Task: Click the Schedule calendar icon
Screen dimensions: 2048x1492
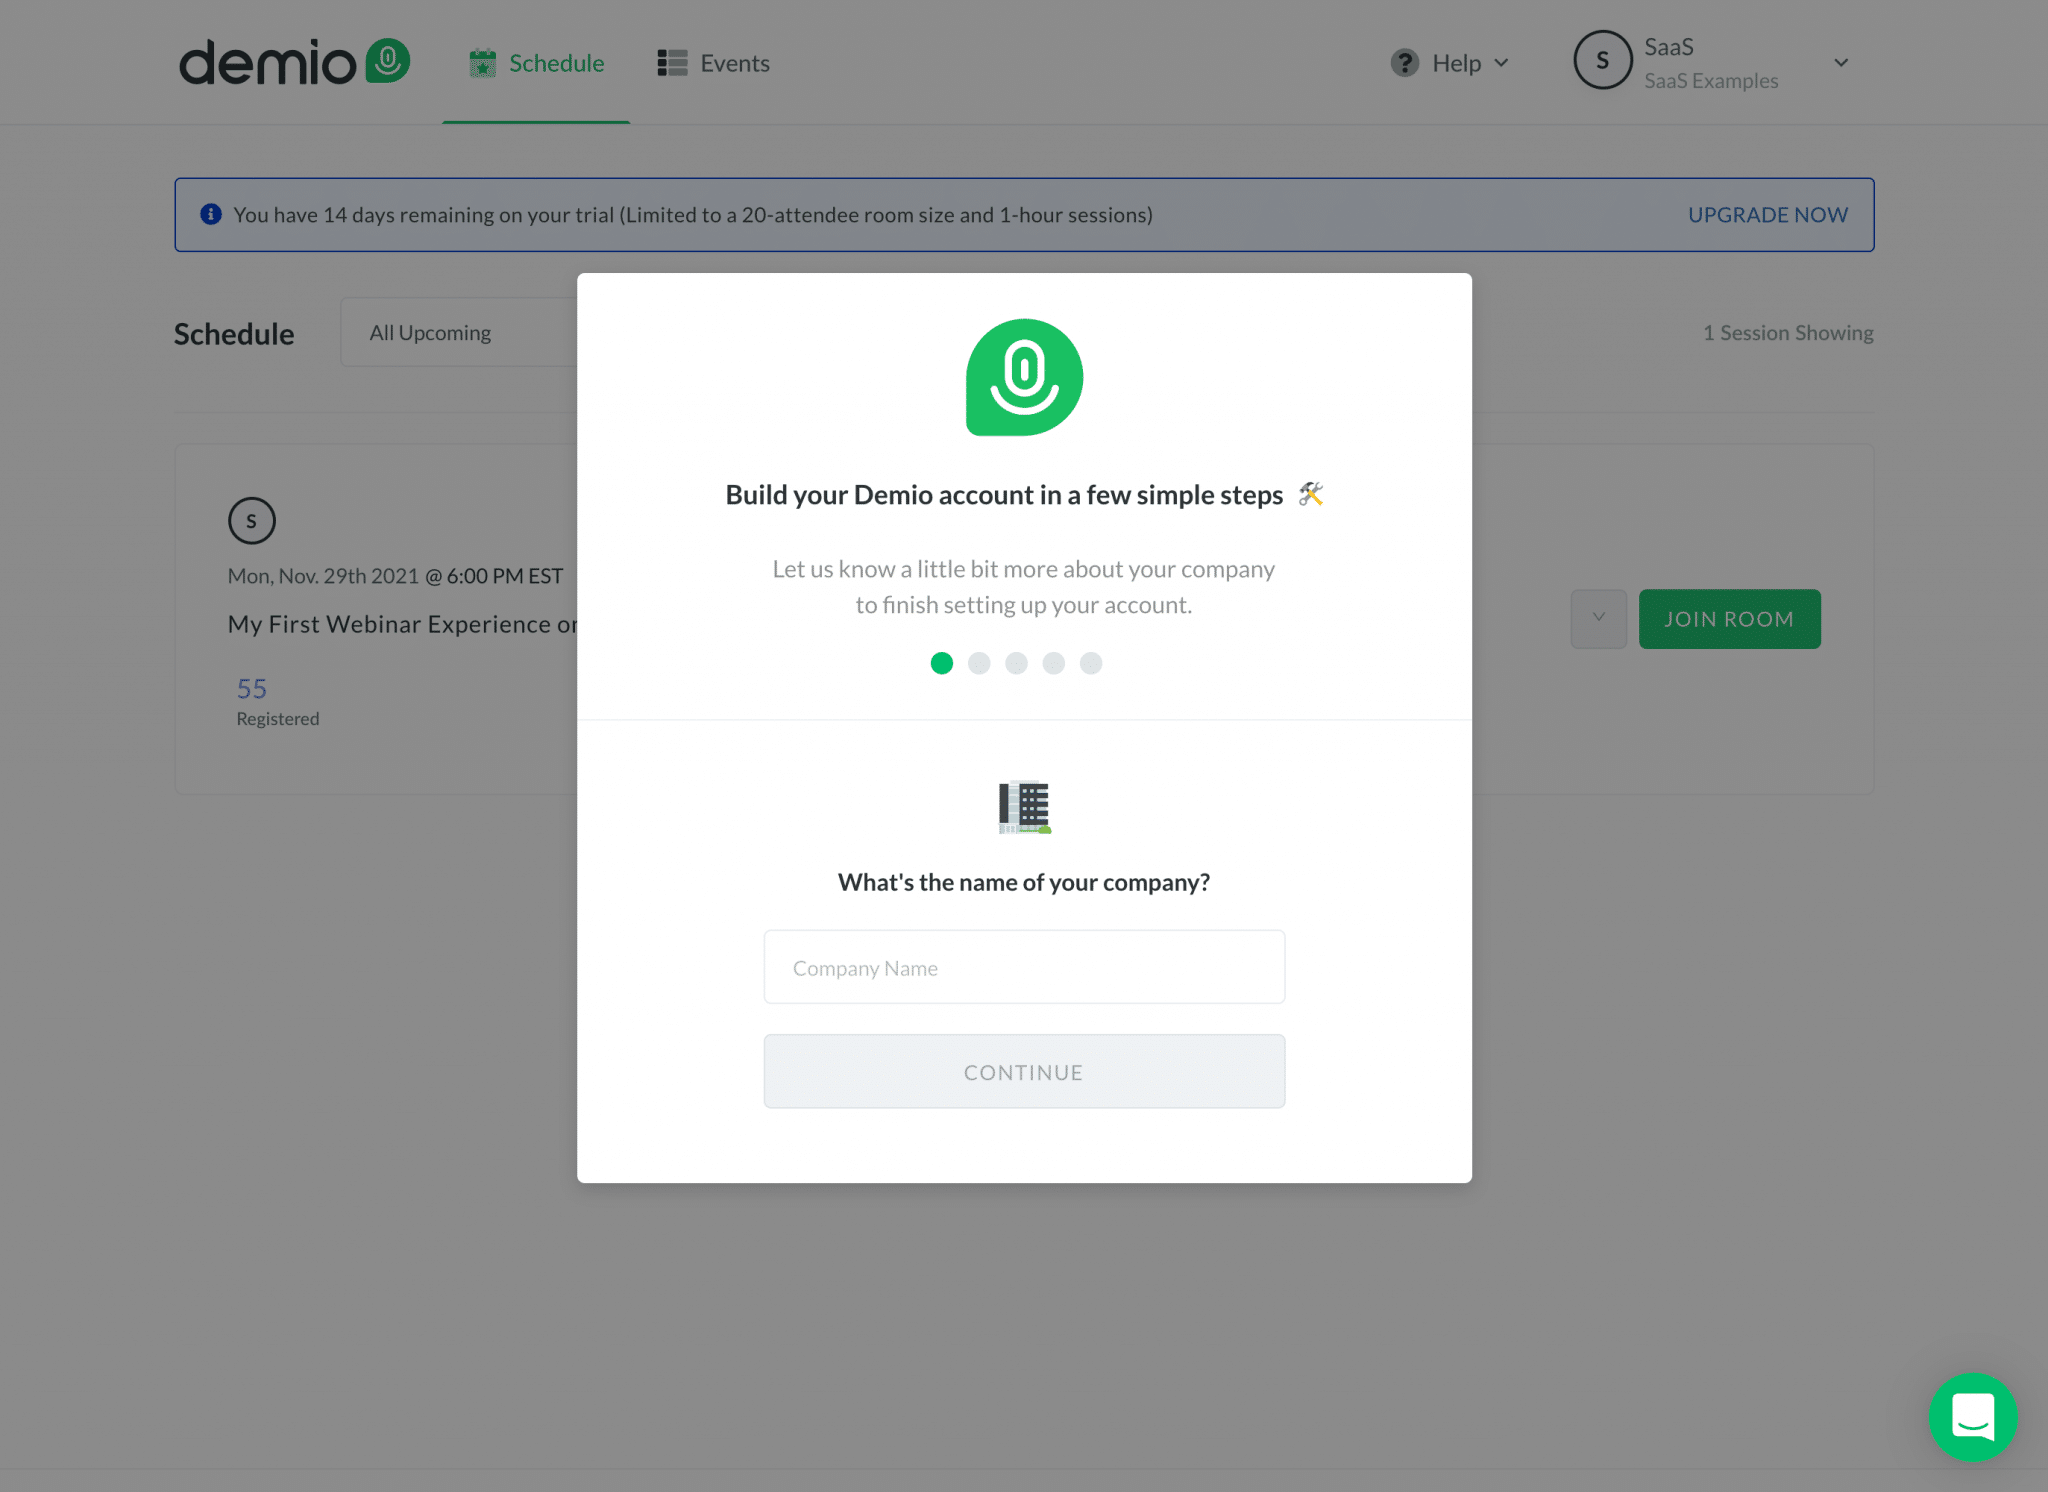Action: click(483, 63)
